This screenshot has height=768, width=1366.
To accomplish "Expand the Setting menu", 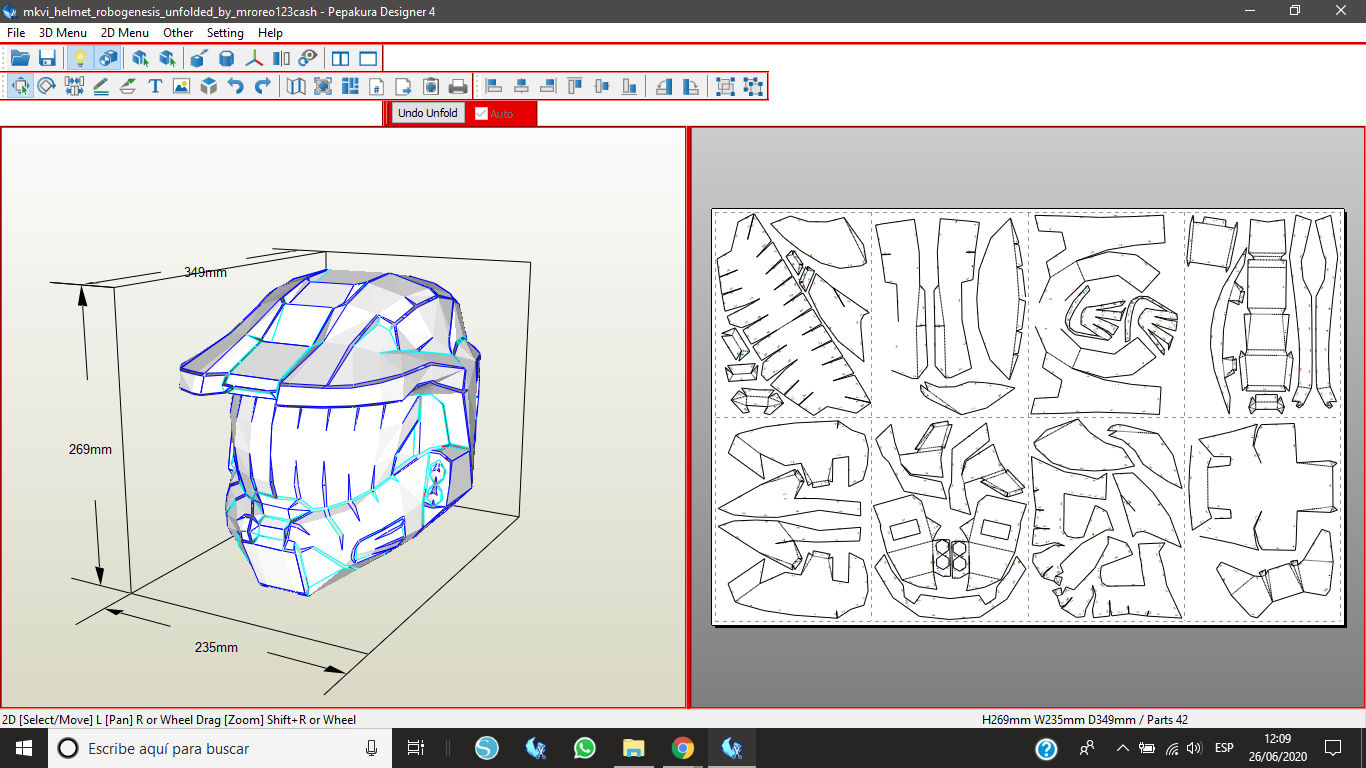I will (225, 33).
